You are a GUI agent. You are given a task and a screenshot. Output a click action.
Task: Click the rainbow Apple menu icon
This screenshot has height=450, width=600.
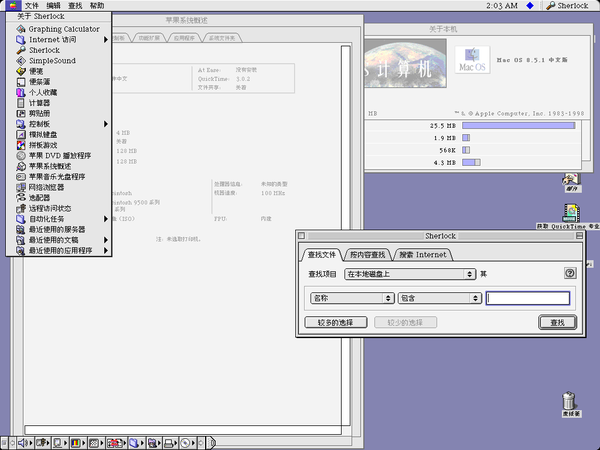[x=13, y=5]
